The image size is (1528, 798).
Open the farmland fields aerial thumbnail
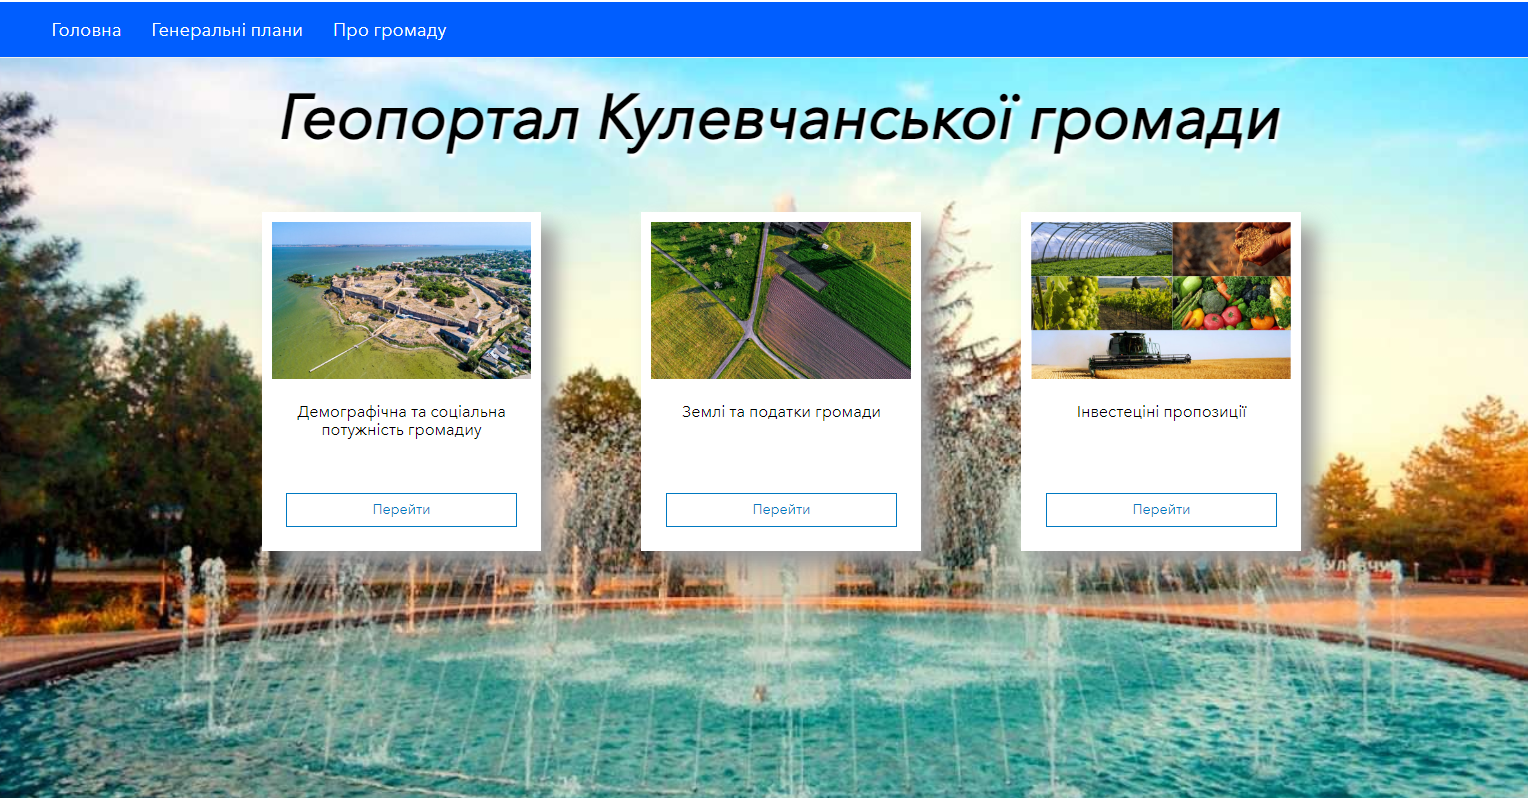pyautogui.click(x=781, y=300)
